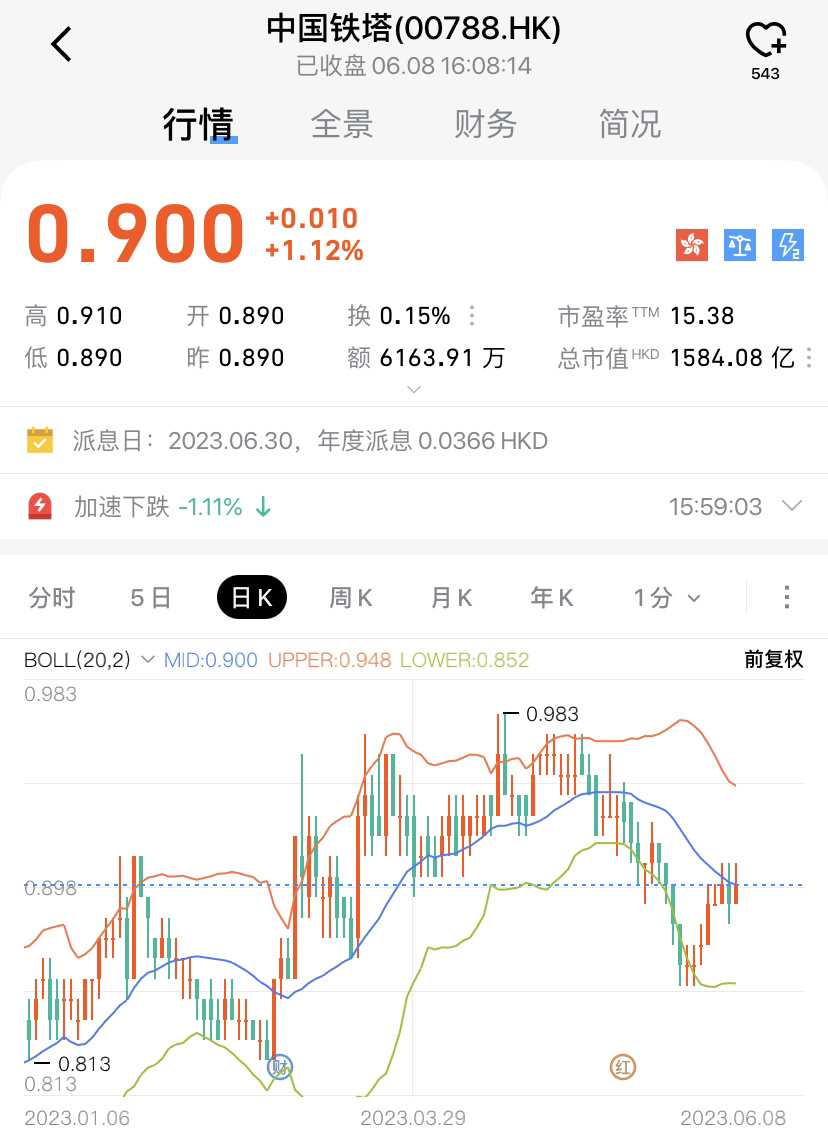Tap the blue balance scale icon
The width and height of the screenshot is (828, 1131).
740,244
